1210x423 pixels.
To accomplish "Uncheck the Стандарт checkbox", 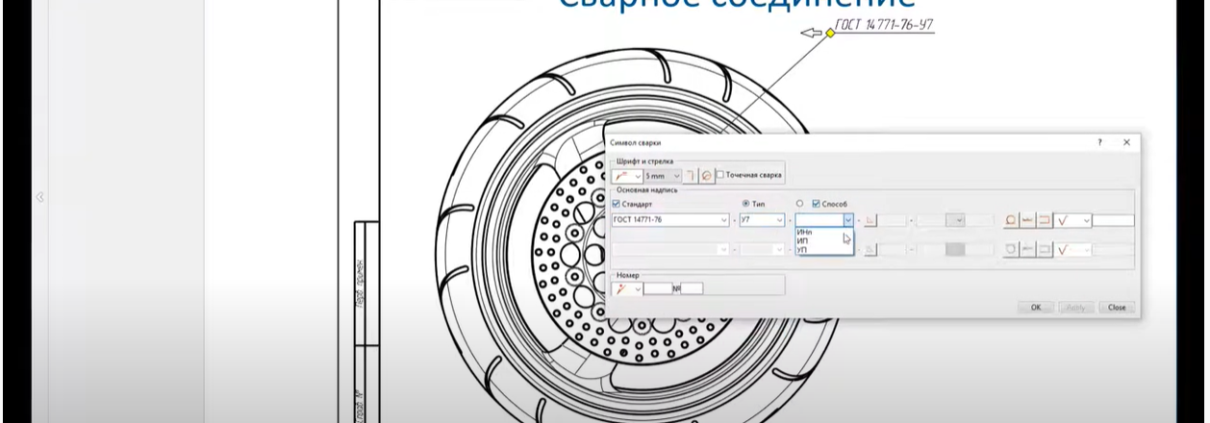I will tap(616, 204).
